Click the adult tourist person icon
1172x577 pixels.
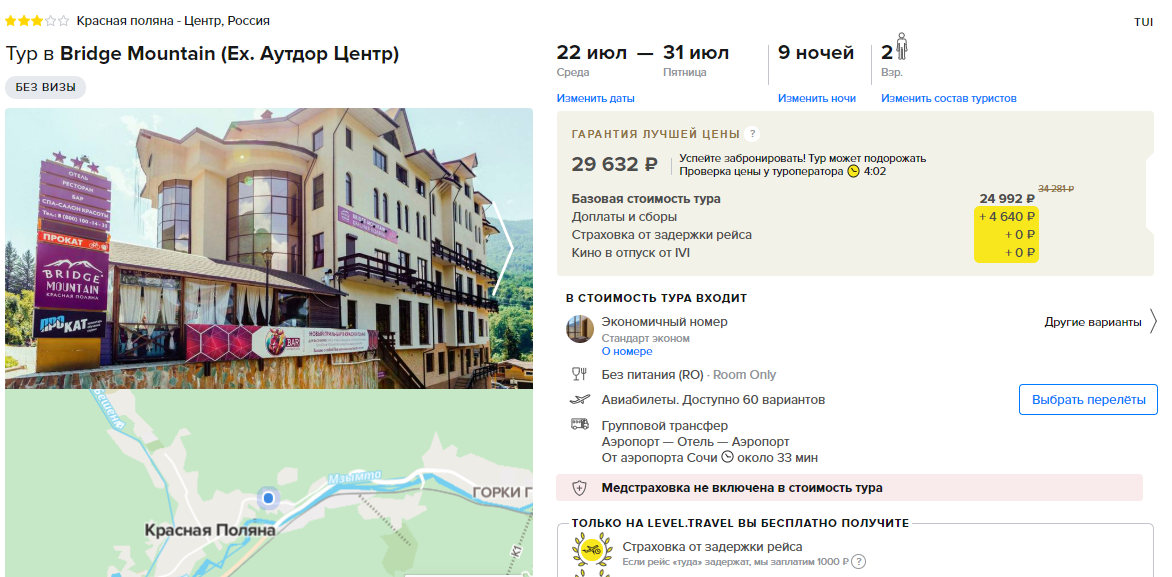pyautogui.click(x=901, y=47)
